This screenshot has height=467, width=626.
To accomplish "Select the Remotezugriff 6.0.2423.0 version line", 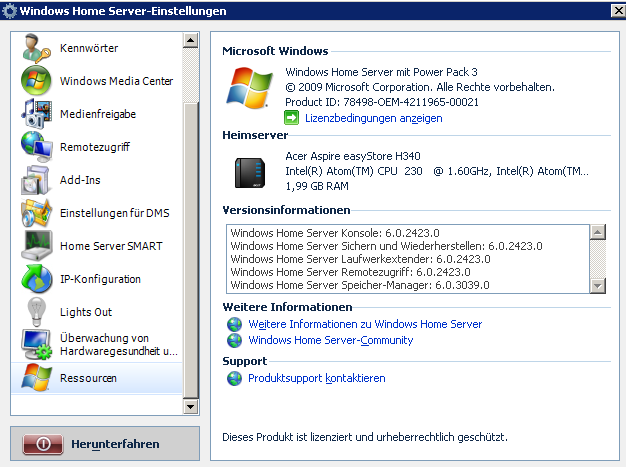I will tap(350, 272).
